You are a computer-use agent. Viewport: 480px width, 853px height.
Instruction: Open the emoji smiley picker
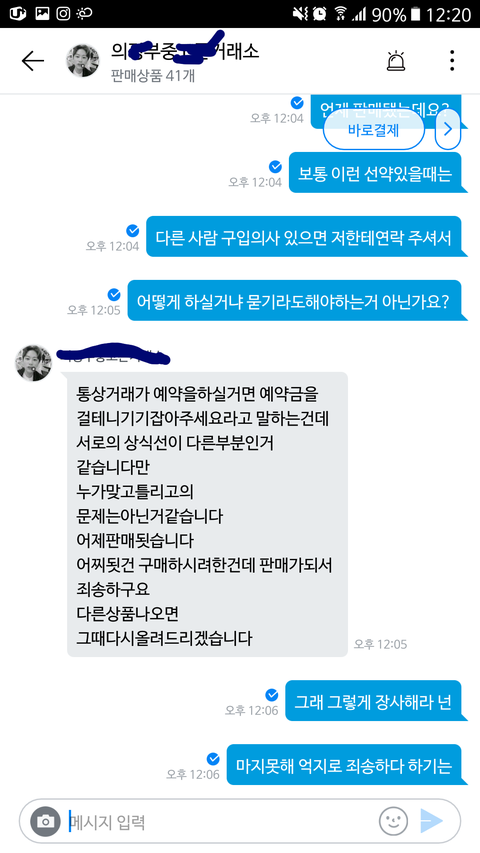(393, 821)
